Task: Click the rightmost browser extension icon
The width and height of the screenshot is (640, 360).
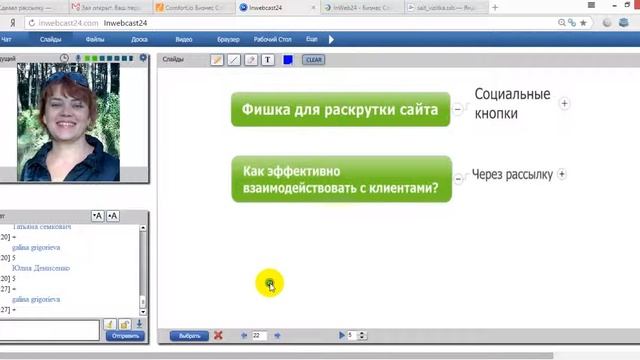Action: tap(623, 23)
